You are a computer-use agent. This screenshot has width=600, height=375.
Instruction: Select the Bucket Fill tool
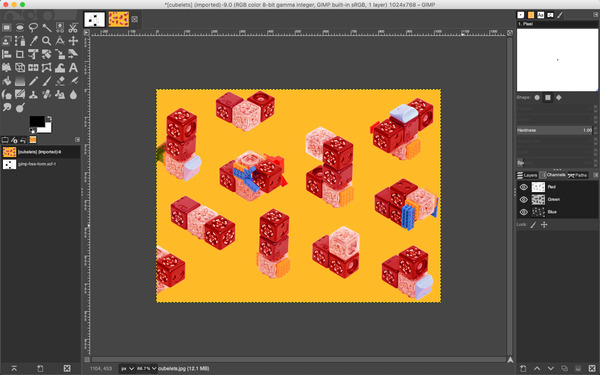point(7,81)
